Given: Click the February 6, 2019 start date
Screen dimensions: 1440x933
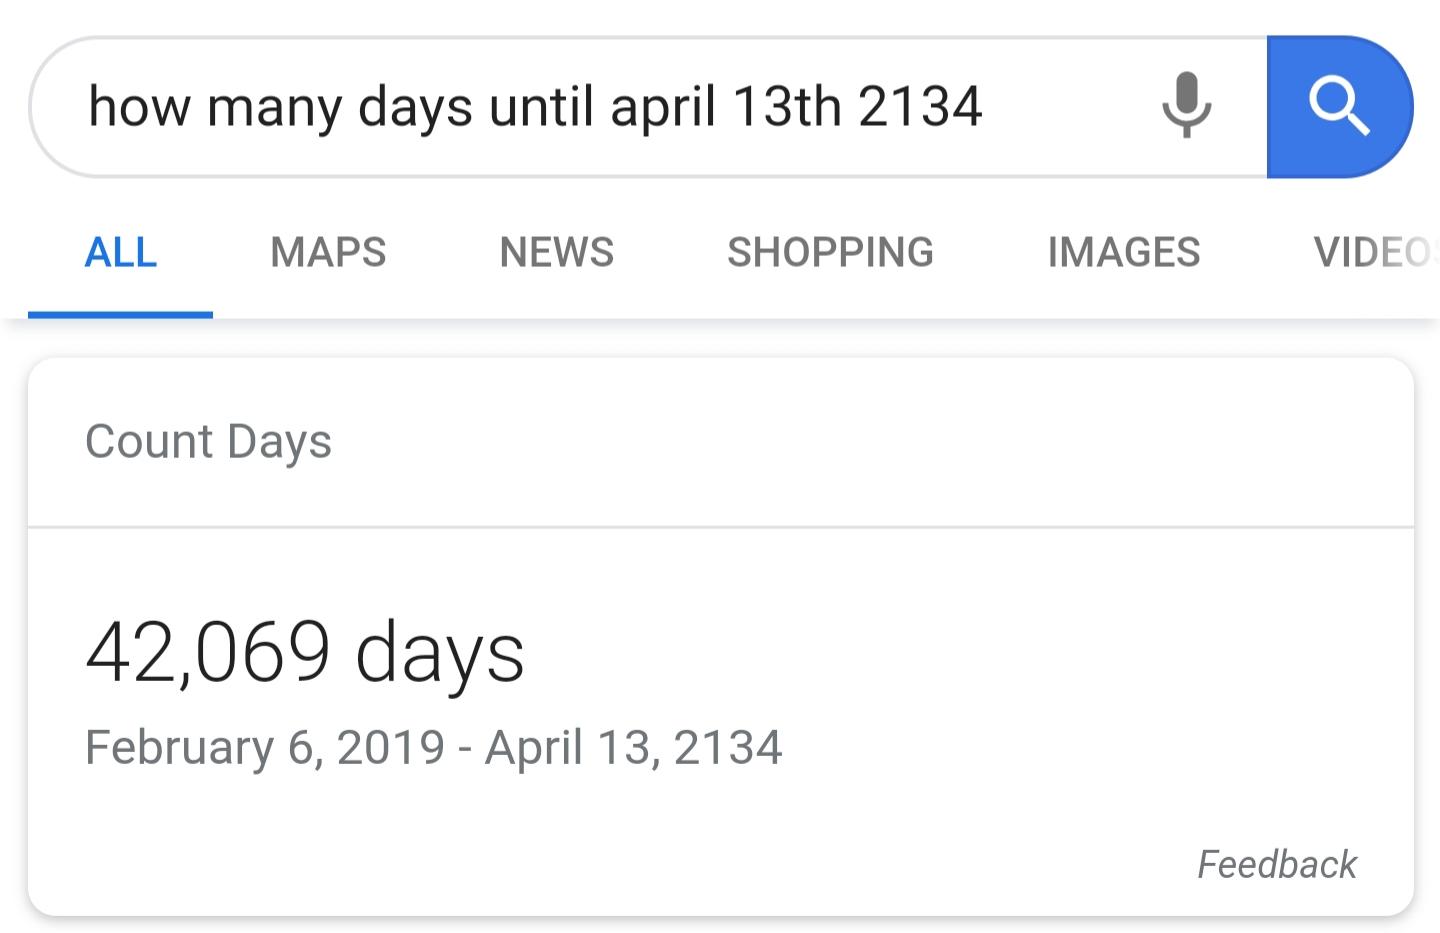Looking at the screenshot, I should coord(265,748).
